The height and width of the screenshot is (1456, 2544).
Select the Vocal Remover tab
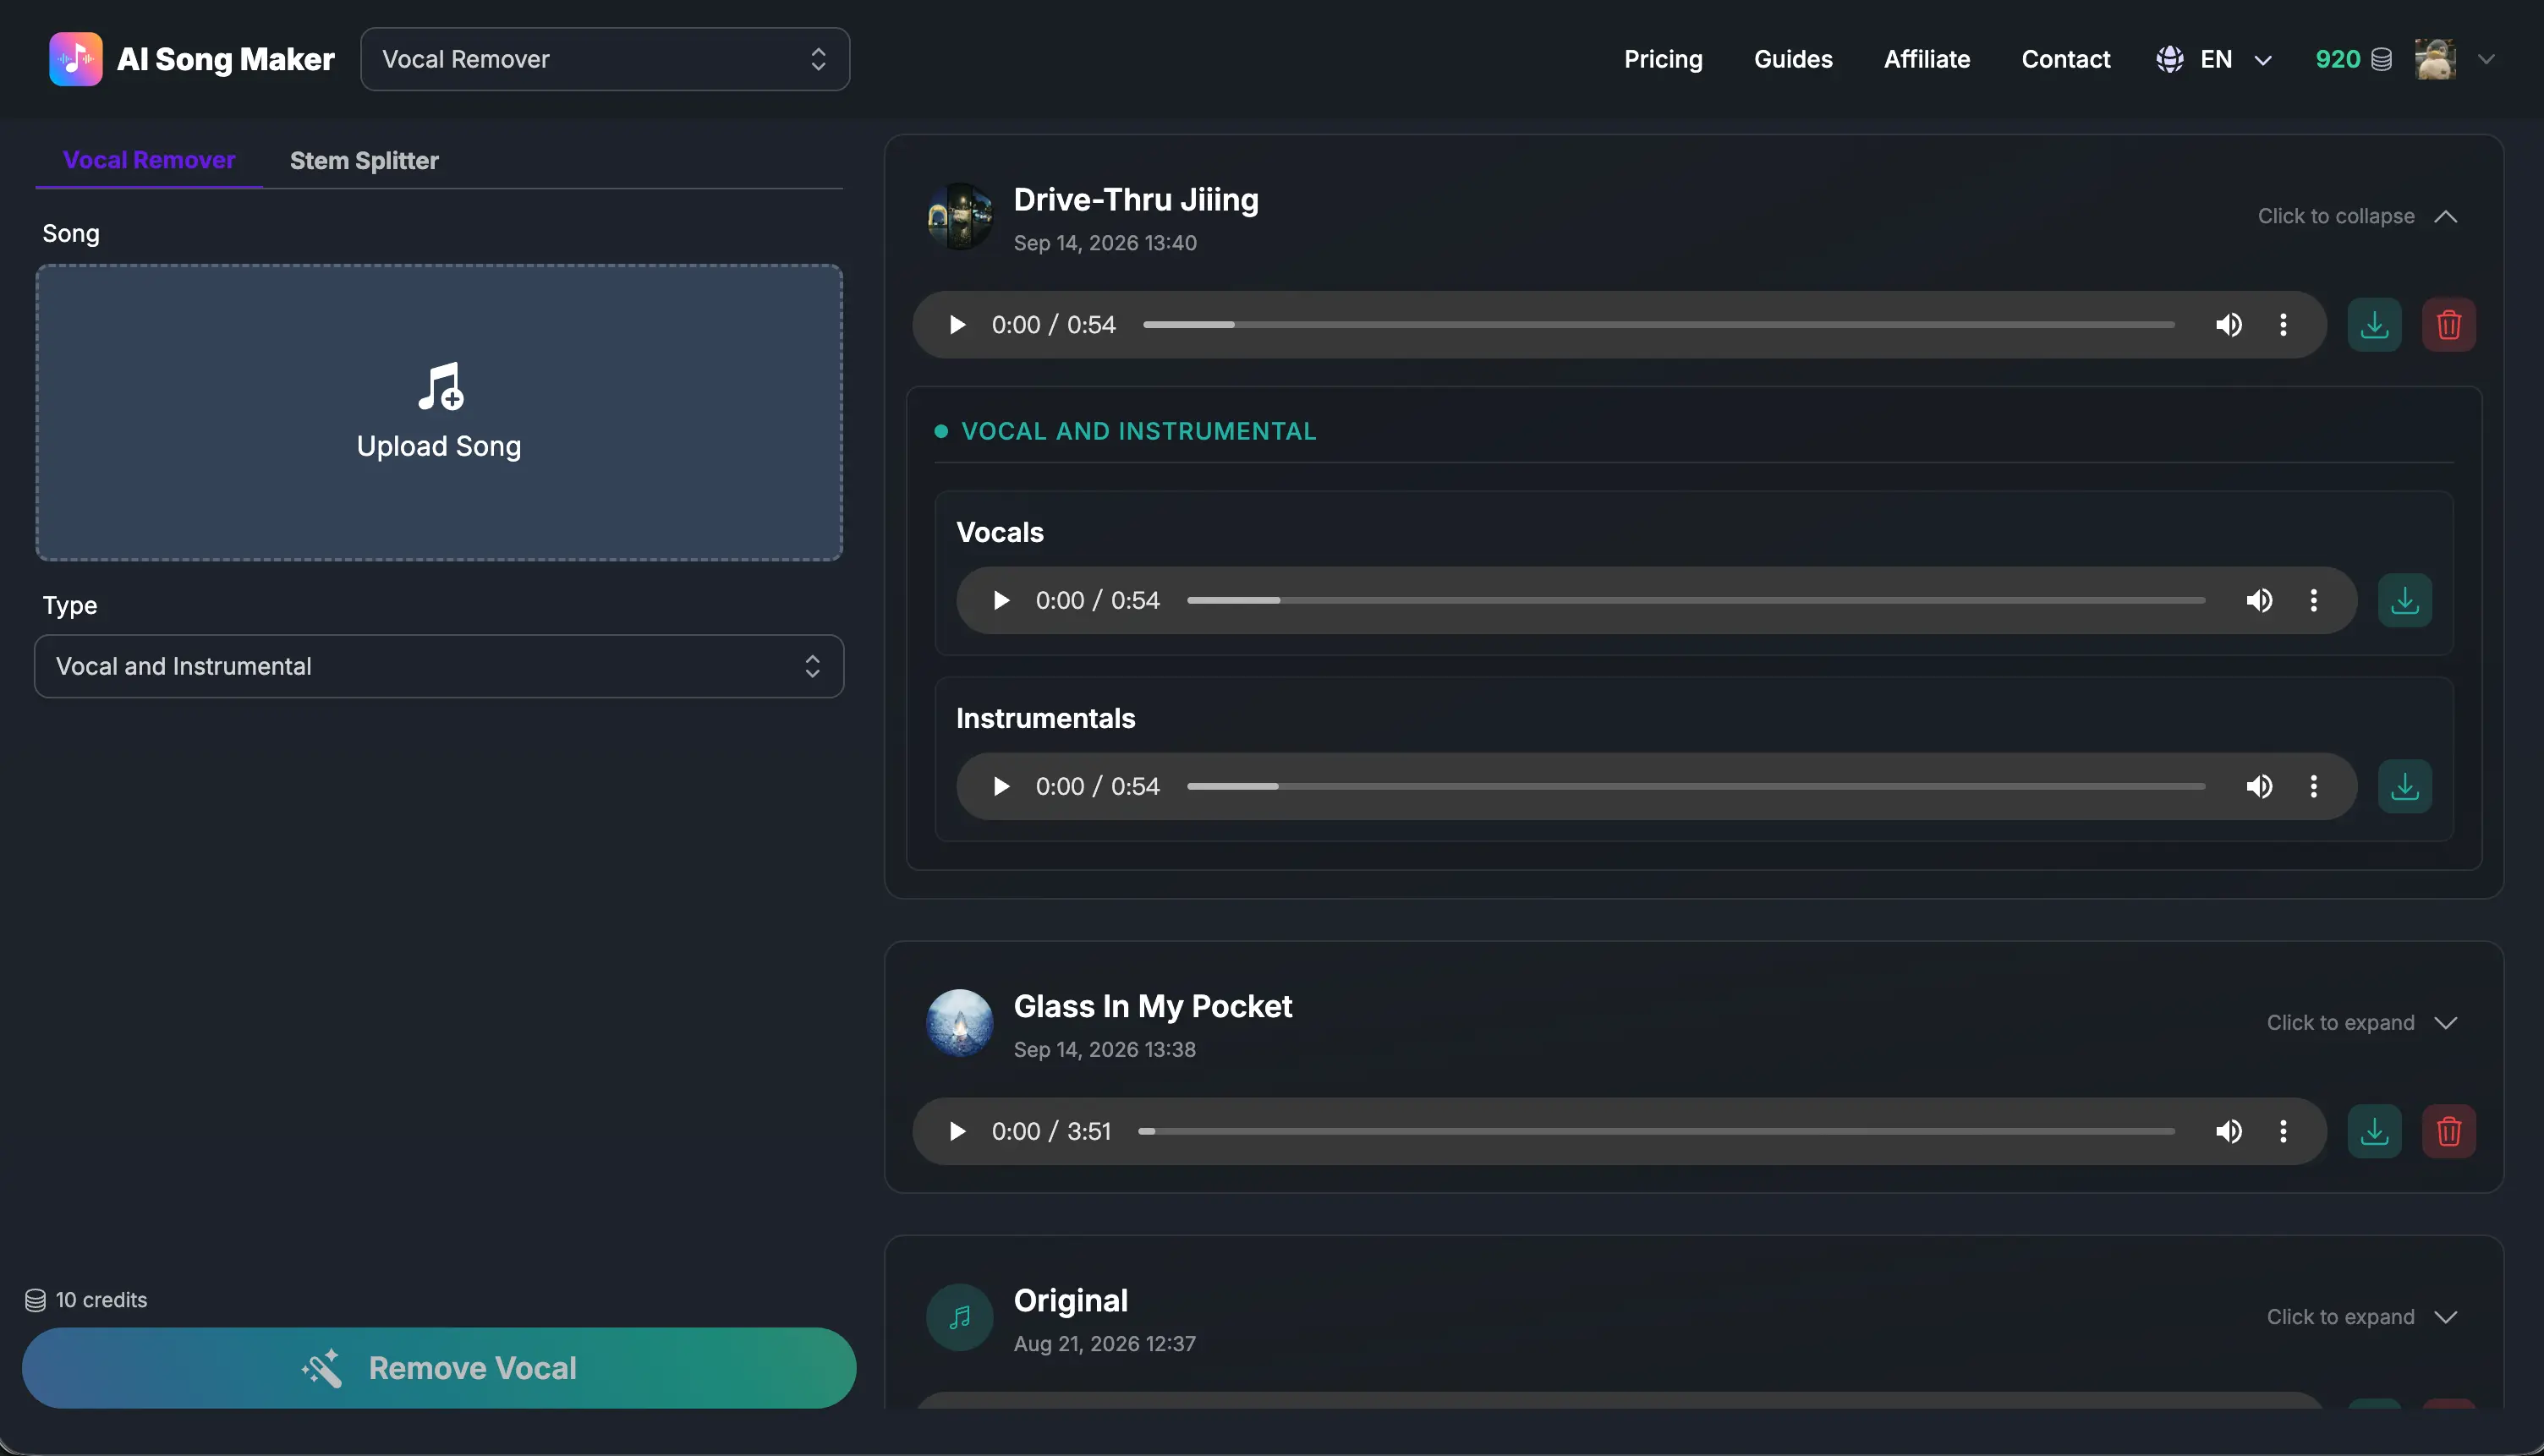[x=149, y=160]
